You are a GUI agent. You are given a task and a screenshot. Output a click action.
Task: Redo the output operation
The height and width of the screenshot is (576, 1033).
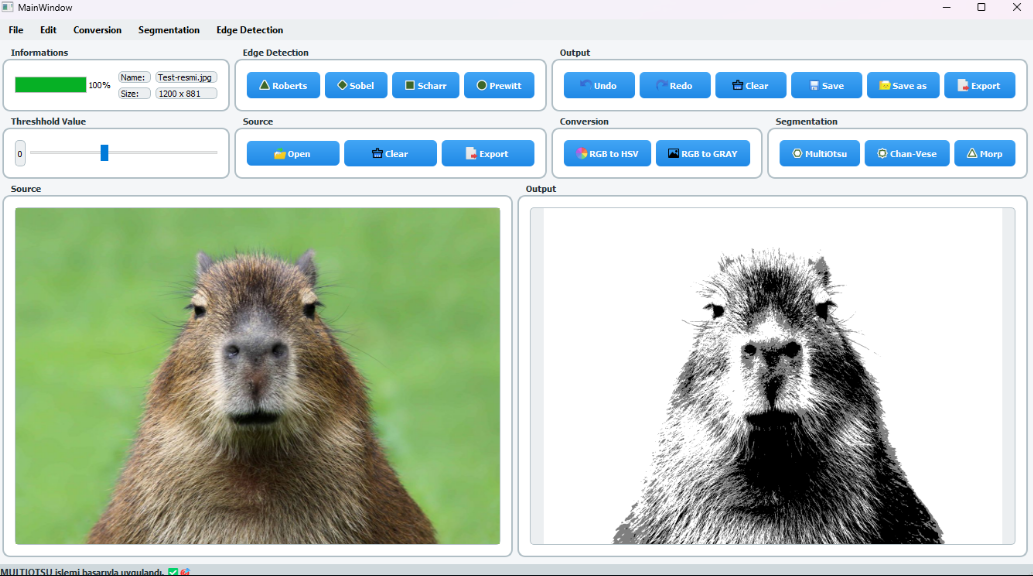[x=674, y=86]
